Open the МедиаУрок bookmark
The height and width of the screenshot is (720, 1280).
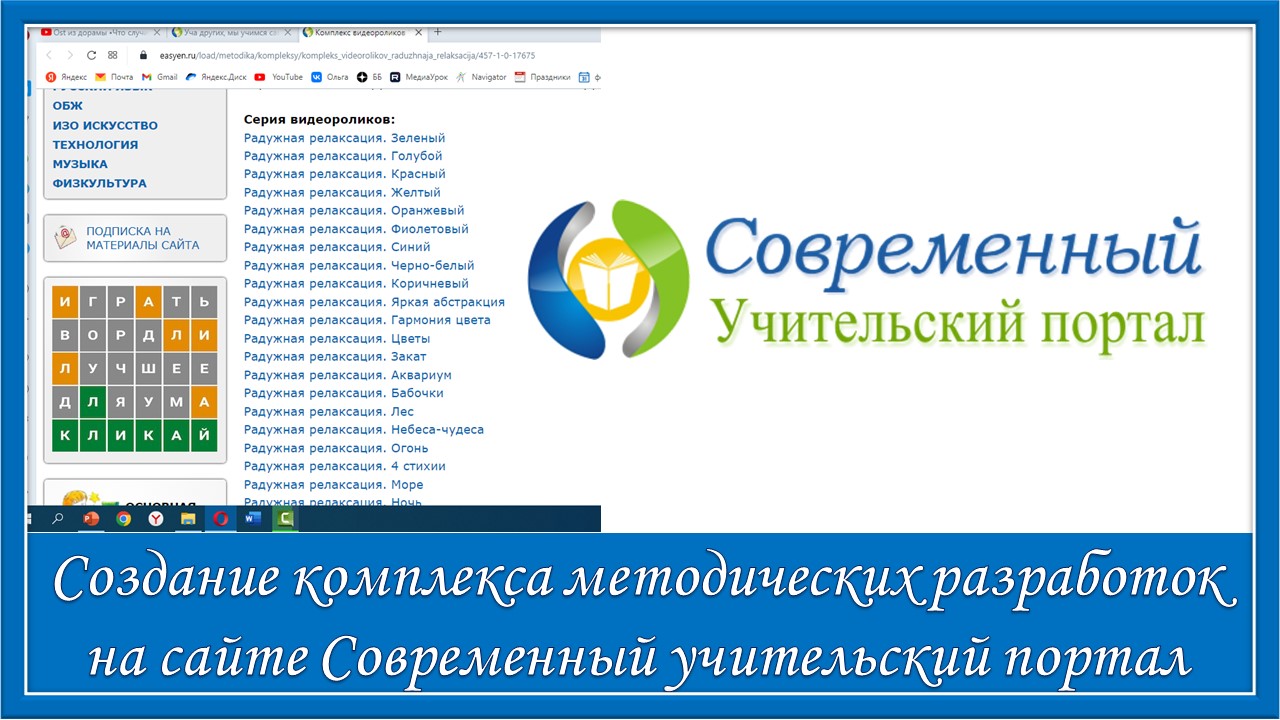click(x=420, y=77)
